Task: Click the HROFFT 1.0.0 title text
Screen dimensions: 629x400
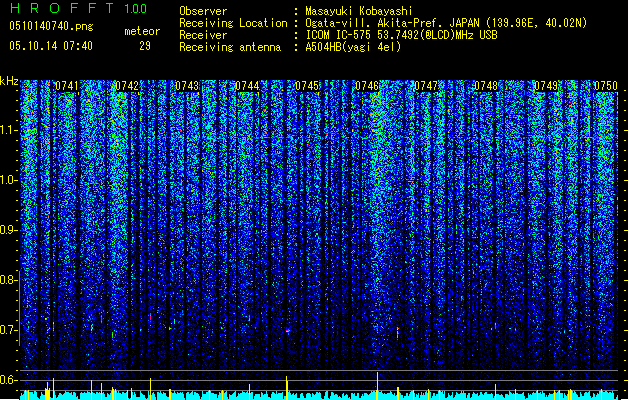Action: [x=79, y=8]
